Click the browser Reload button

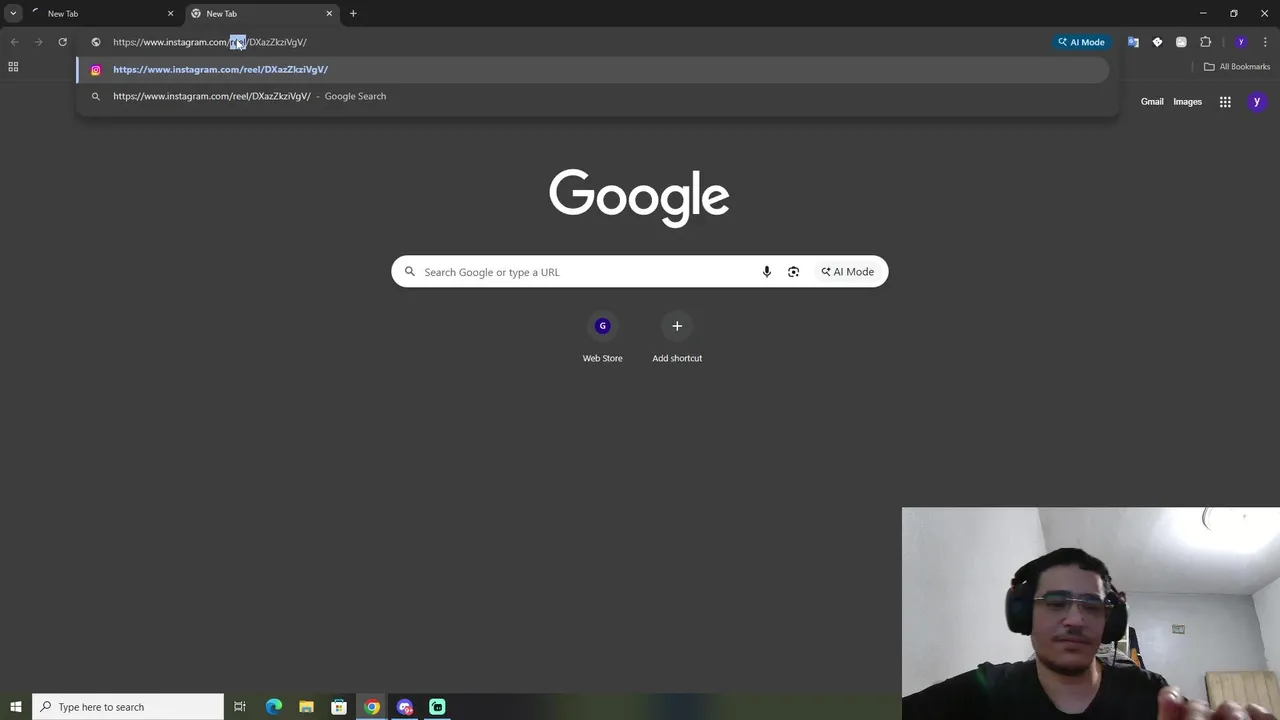pyautogui.click(x=62, y=42)
